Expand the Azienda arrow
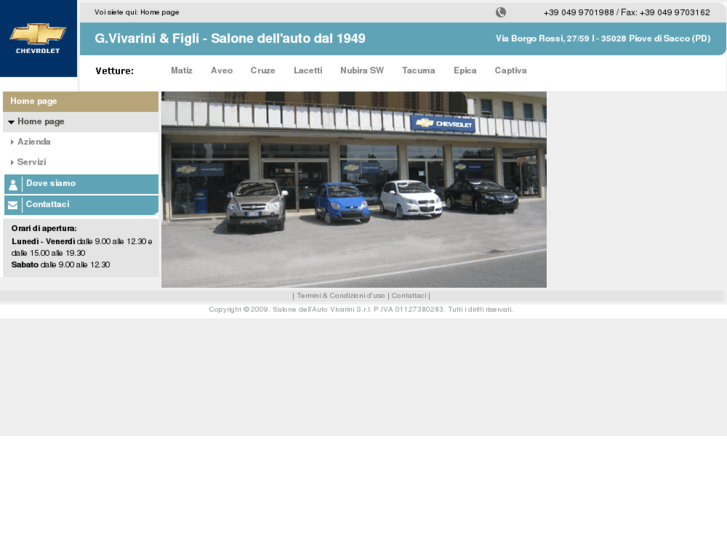 (x=12, y=142)
